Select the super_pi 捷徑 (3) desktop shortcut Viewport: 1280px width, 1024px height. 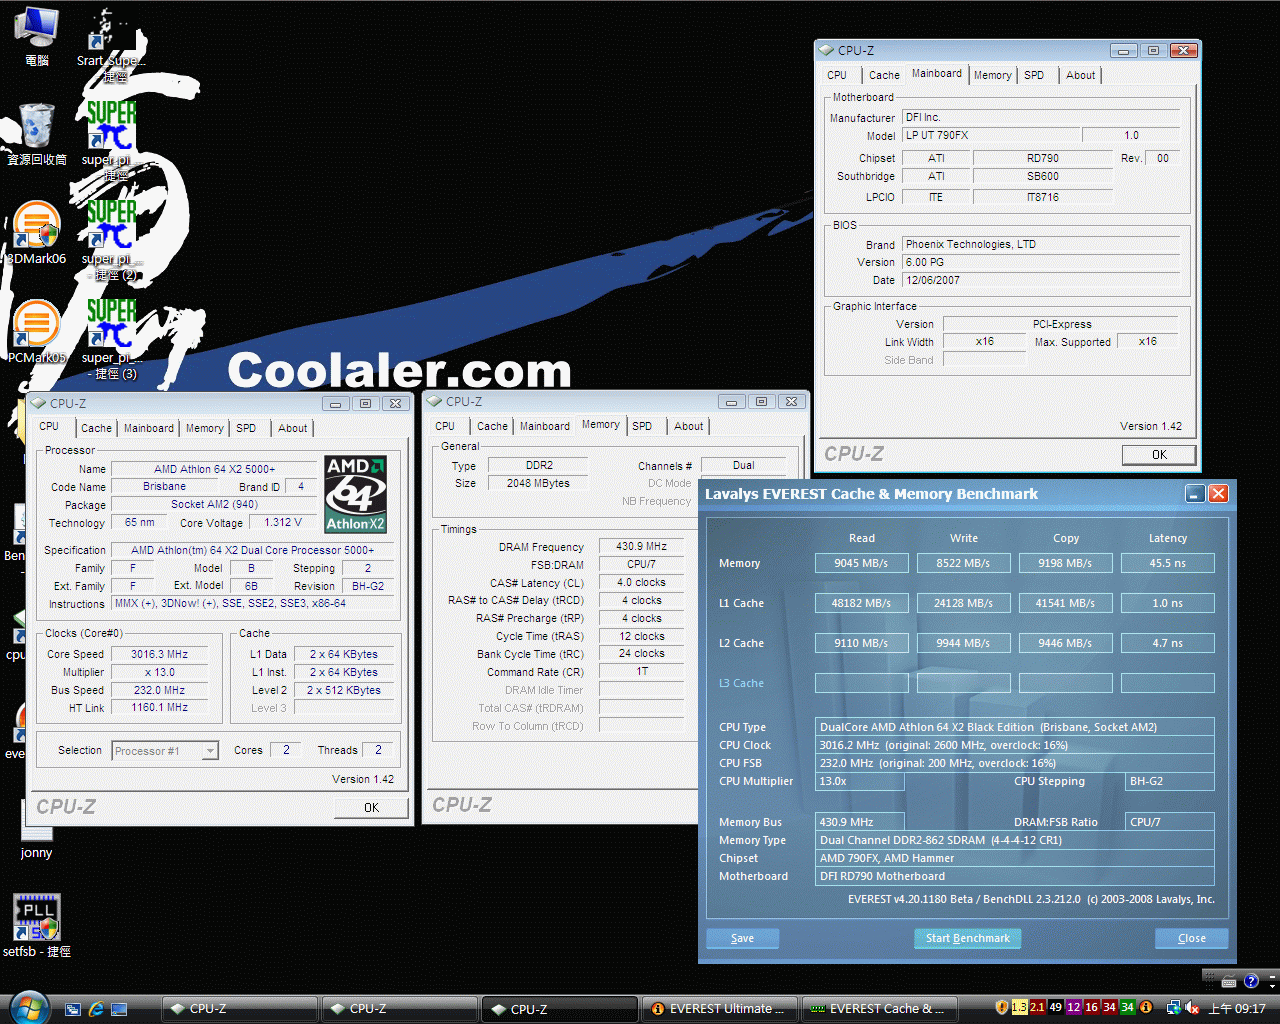click(x=111, y=339)
